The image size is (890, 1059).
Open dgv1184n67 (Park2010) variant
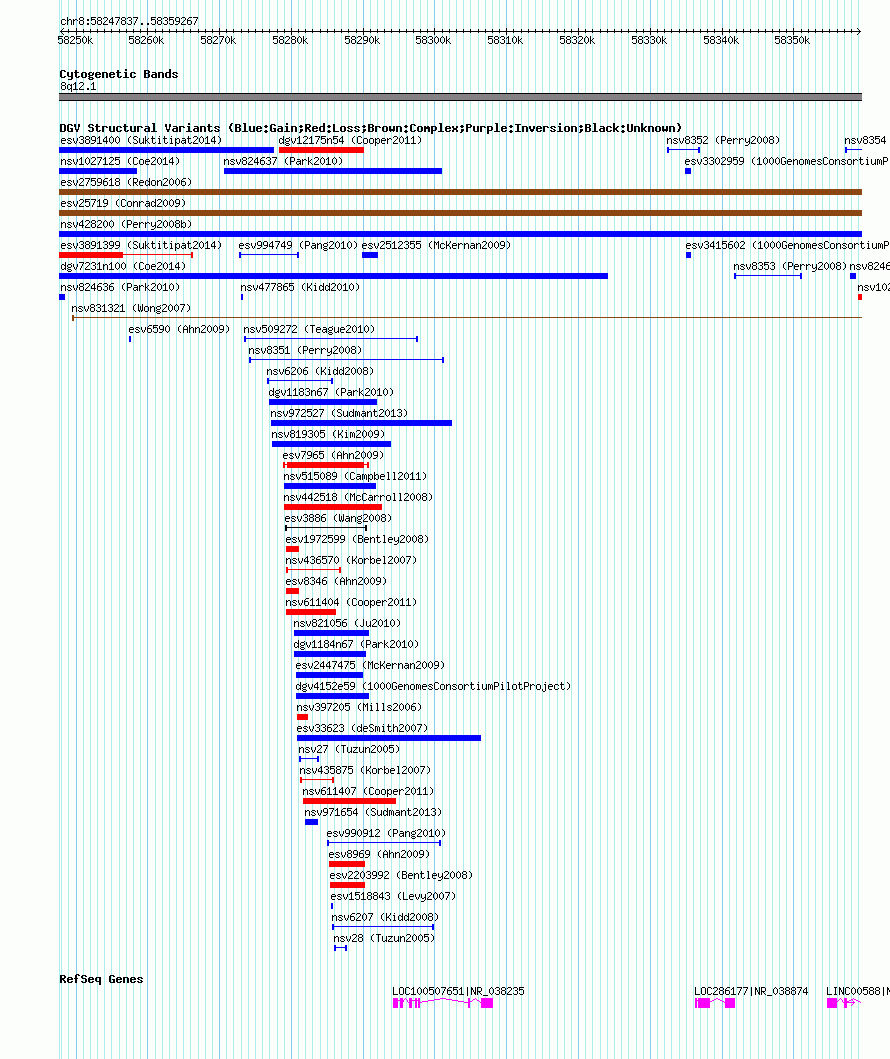(356, 644)
